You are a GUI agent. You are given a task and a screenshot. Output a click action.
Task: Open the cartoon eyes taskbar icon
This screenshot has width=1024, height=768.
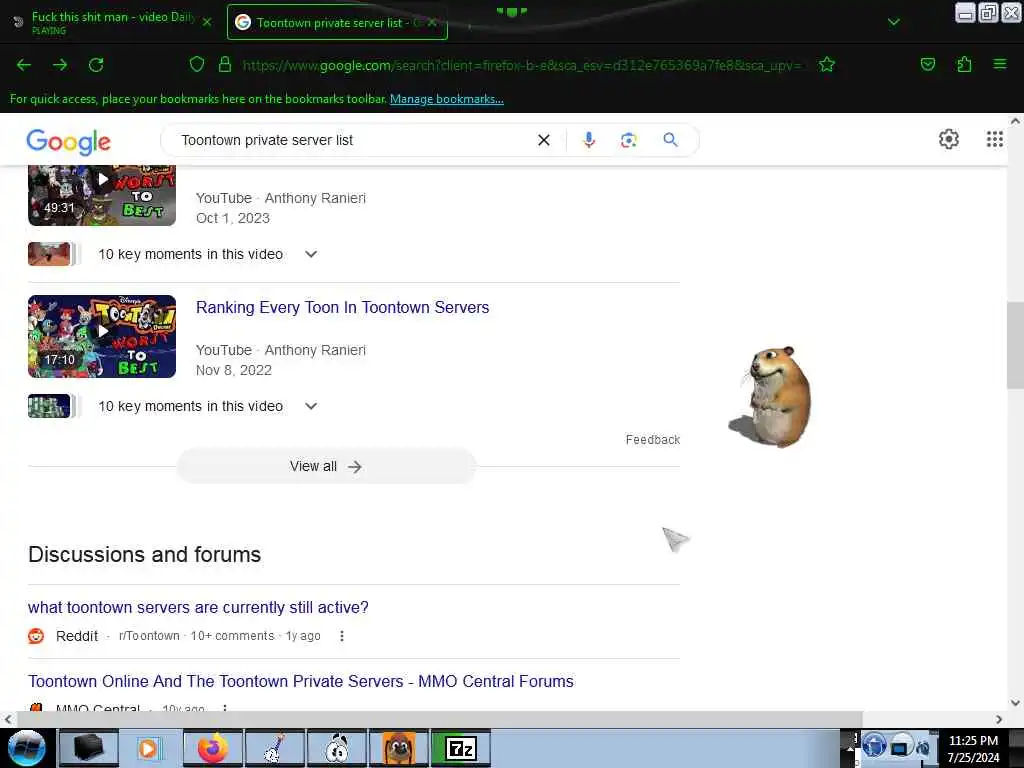(x=337, y=748)
